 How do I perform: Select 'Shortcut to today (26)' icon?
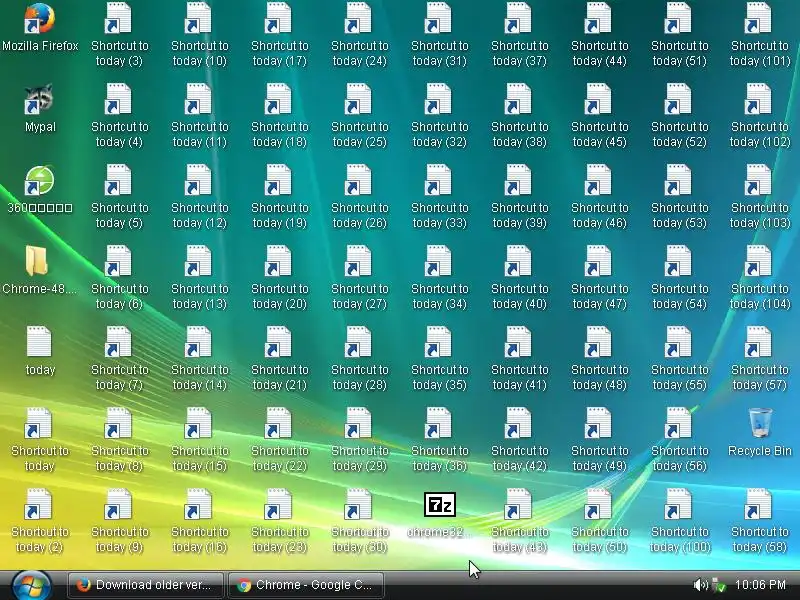click(x=360, y=197)
